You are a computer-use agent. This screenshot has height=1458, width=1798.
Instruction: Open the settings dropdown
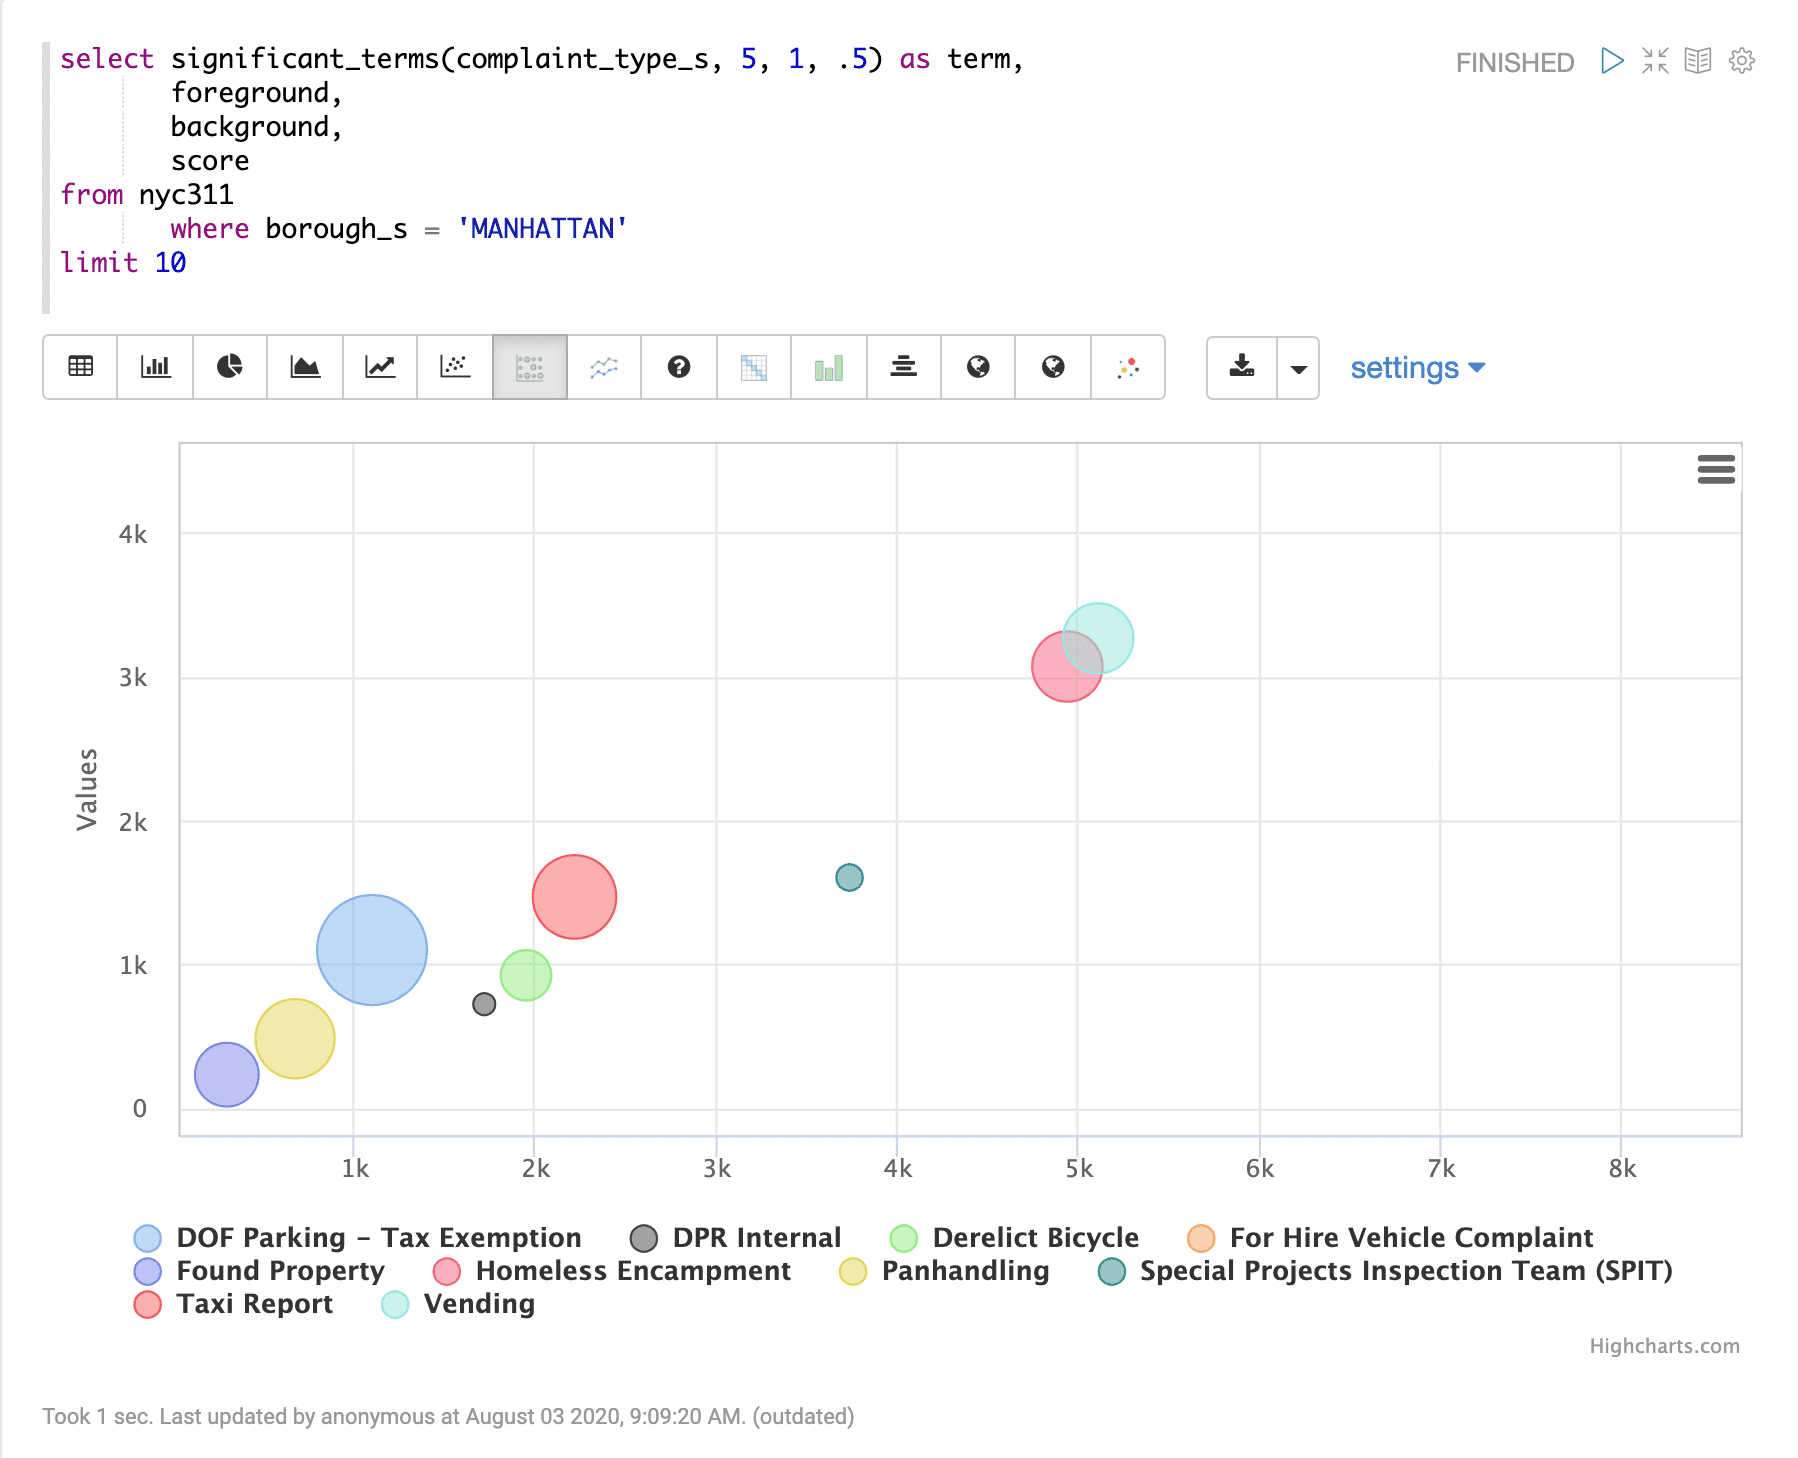(x=1416, y=367)
